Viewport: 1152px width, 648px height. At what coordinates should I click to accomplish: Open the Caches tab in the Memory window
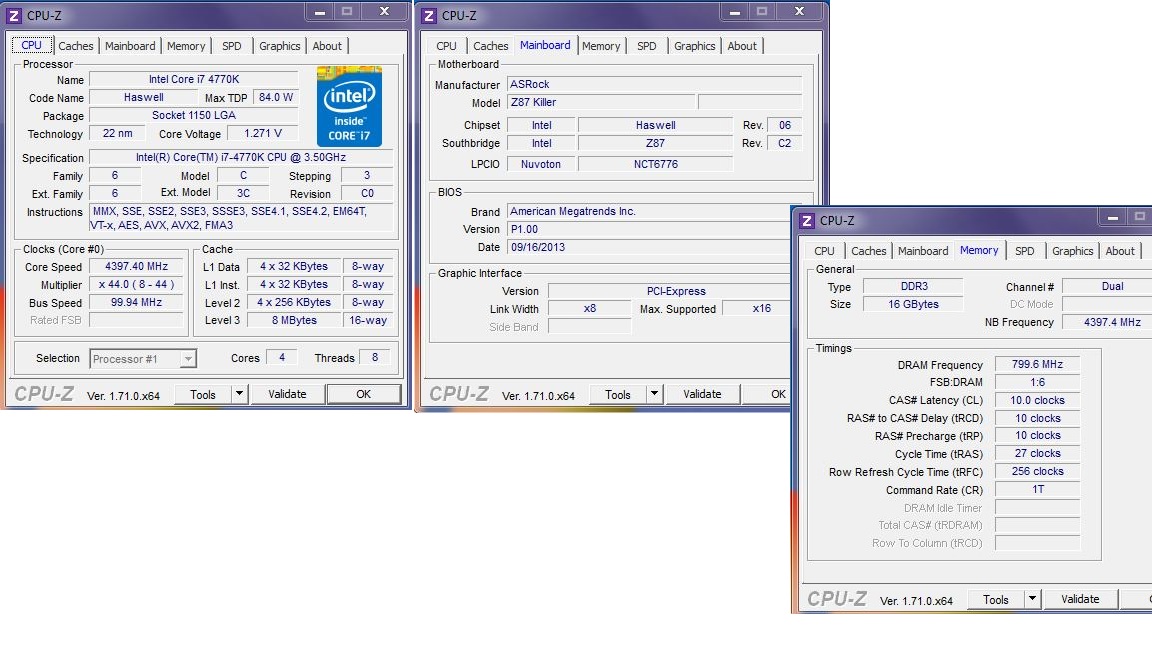[x=868, y=251]
